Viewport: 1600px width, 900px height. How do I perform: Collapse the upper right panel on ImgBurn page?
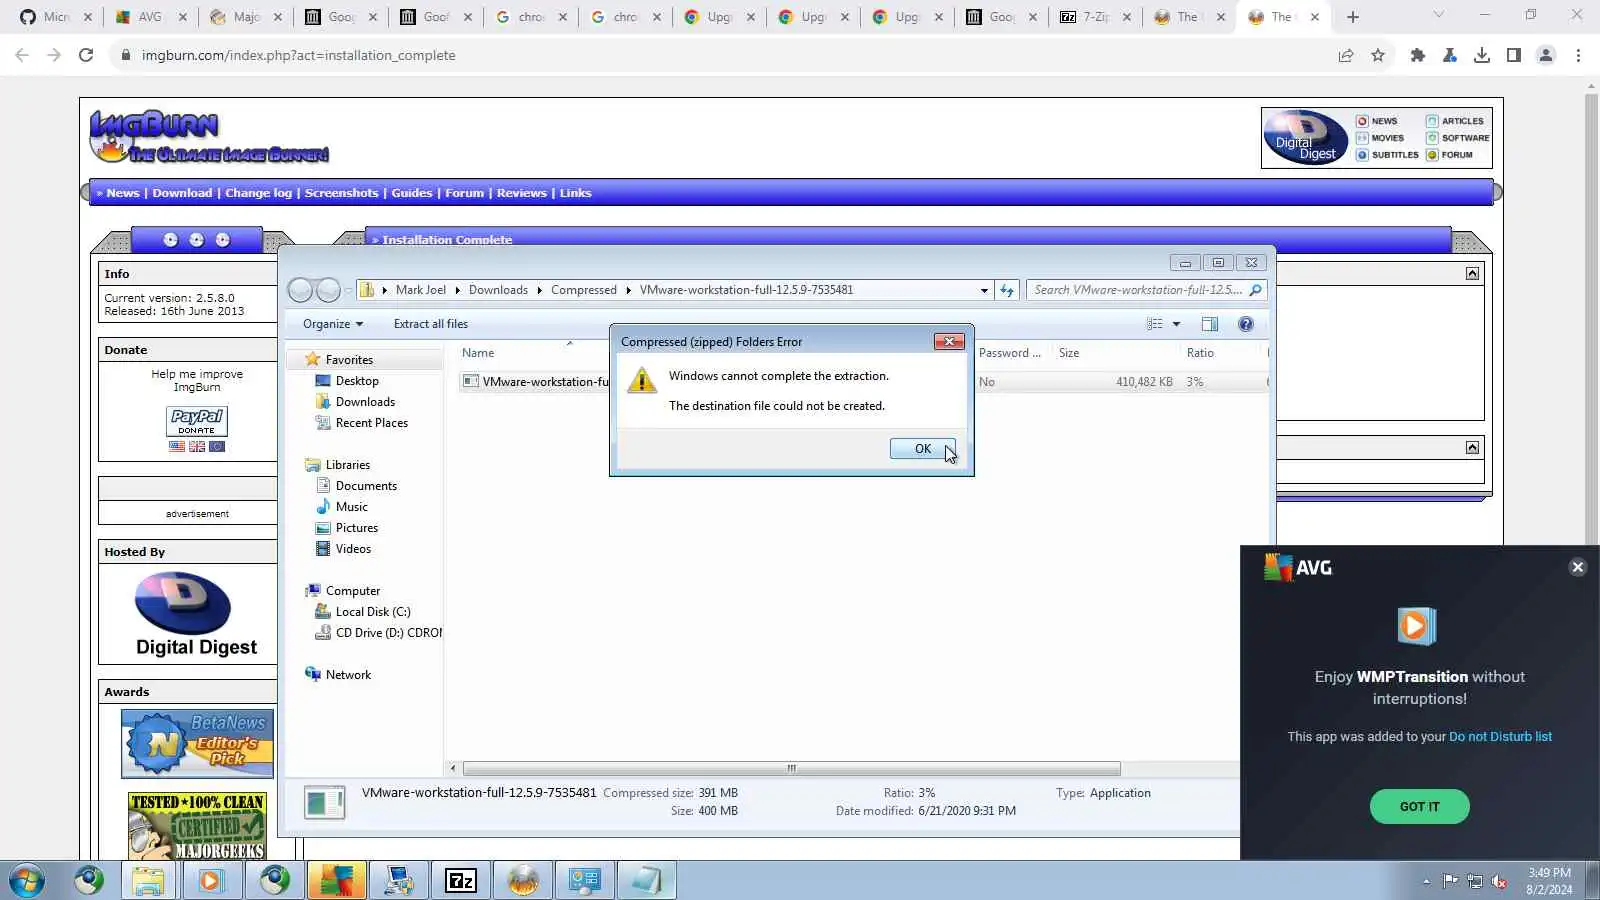[1472, 274]
